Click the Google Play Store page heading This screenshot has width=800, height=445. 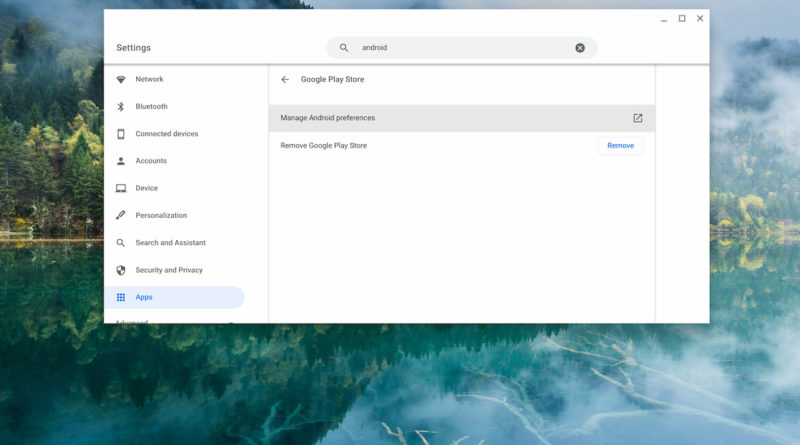pyautogui.click(x=333, y=80)
